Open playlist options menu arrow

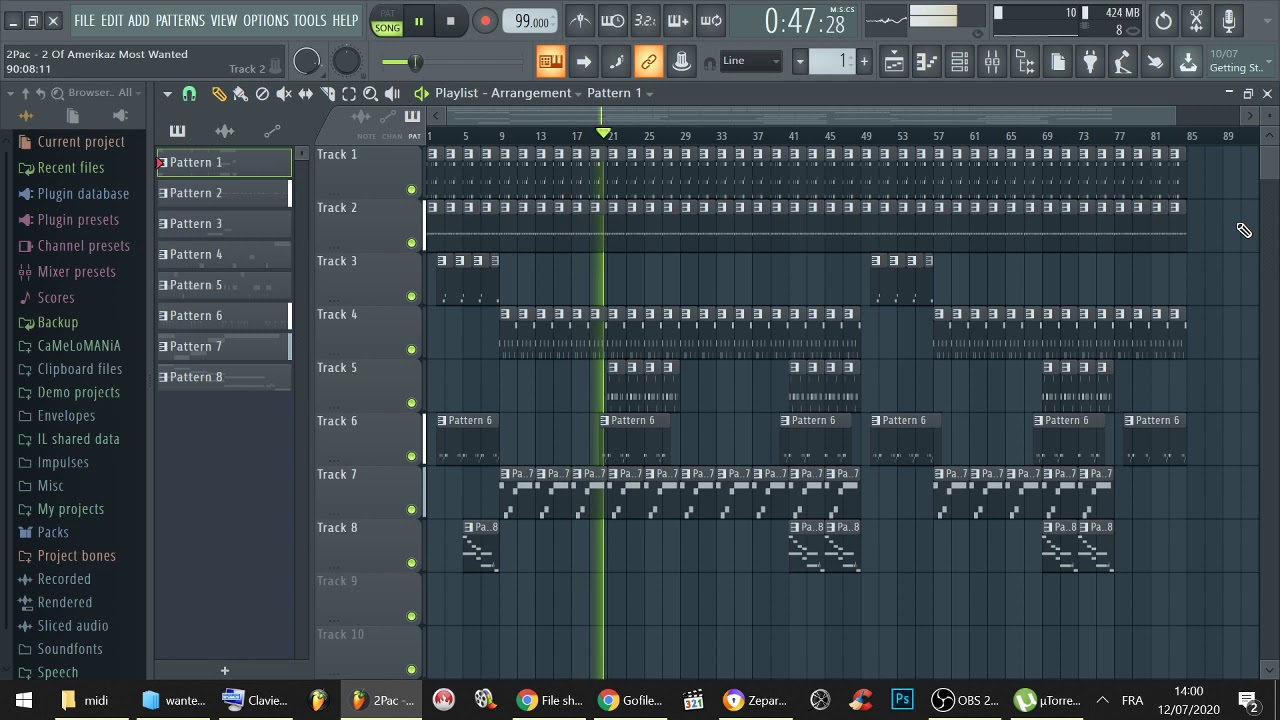tap(167, 94)
